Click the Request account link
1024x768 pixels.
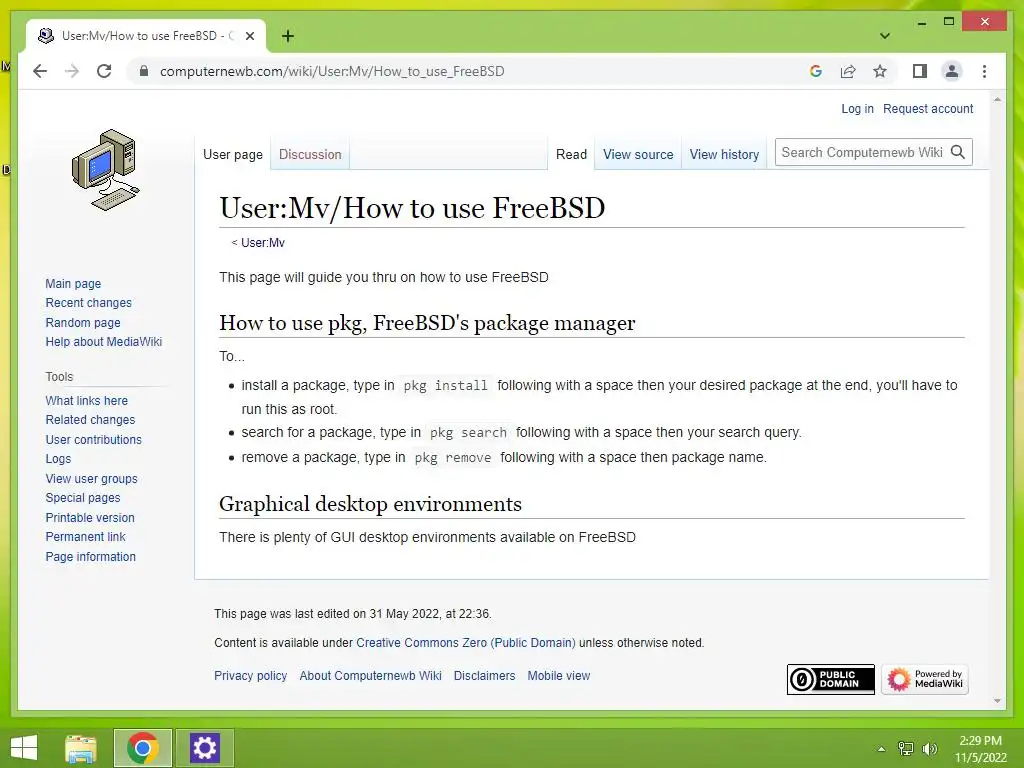[928, 108]
